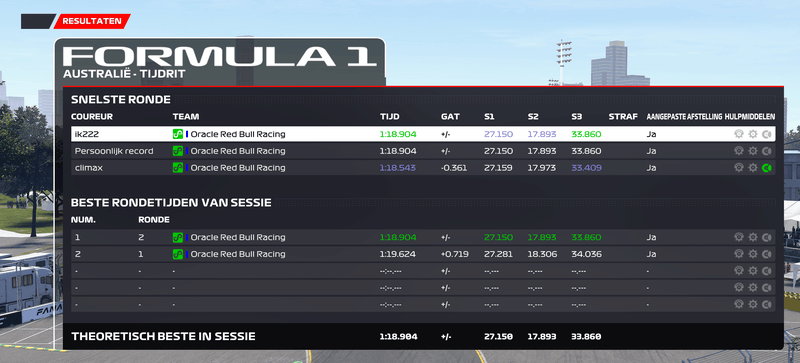This screenshot has height=363, width=800.
Task: Click the Hulpmiddelen column header
Action: (749, 117)
